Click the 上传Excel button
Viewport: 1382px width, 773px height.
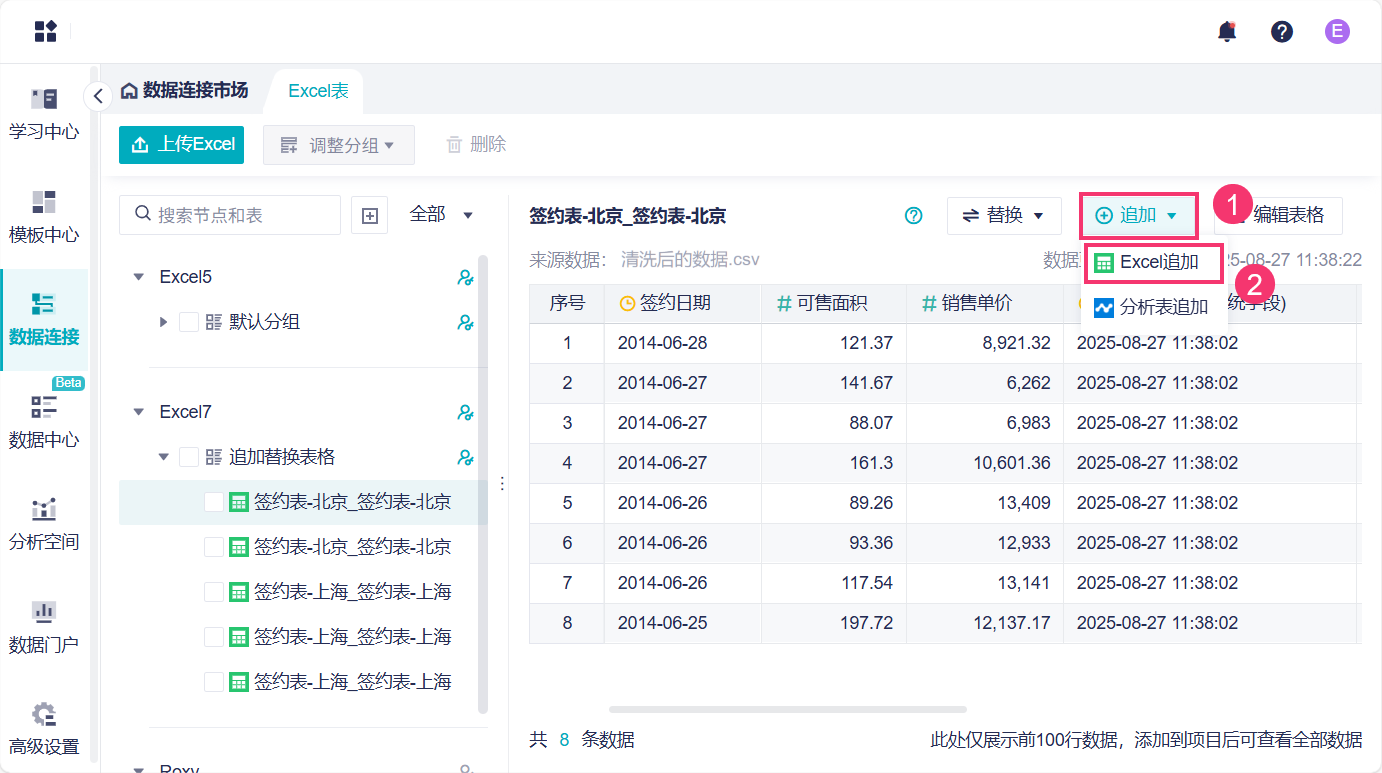[182, 144]
